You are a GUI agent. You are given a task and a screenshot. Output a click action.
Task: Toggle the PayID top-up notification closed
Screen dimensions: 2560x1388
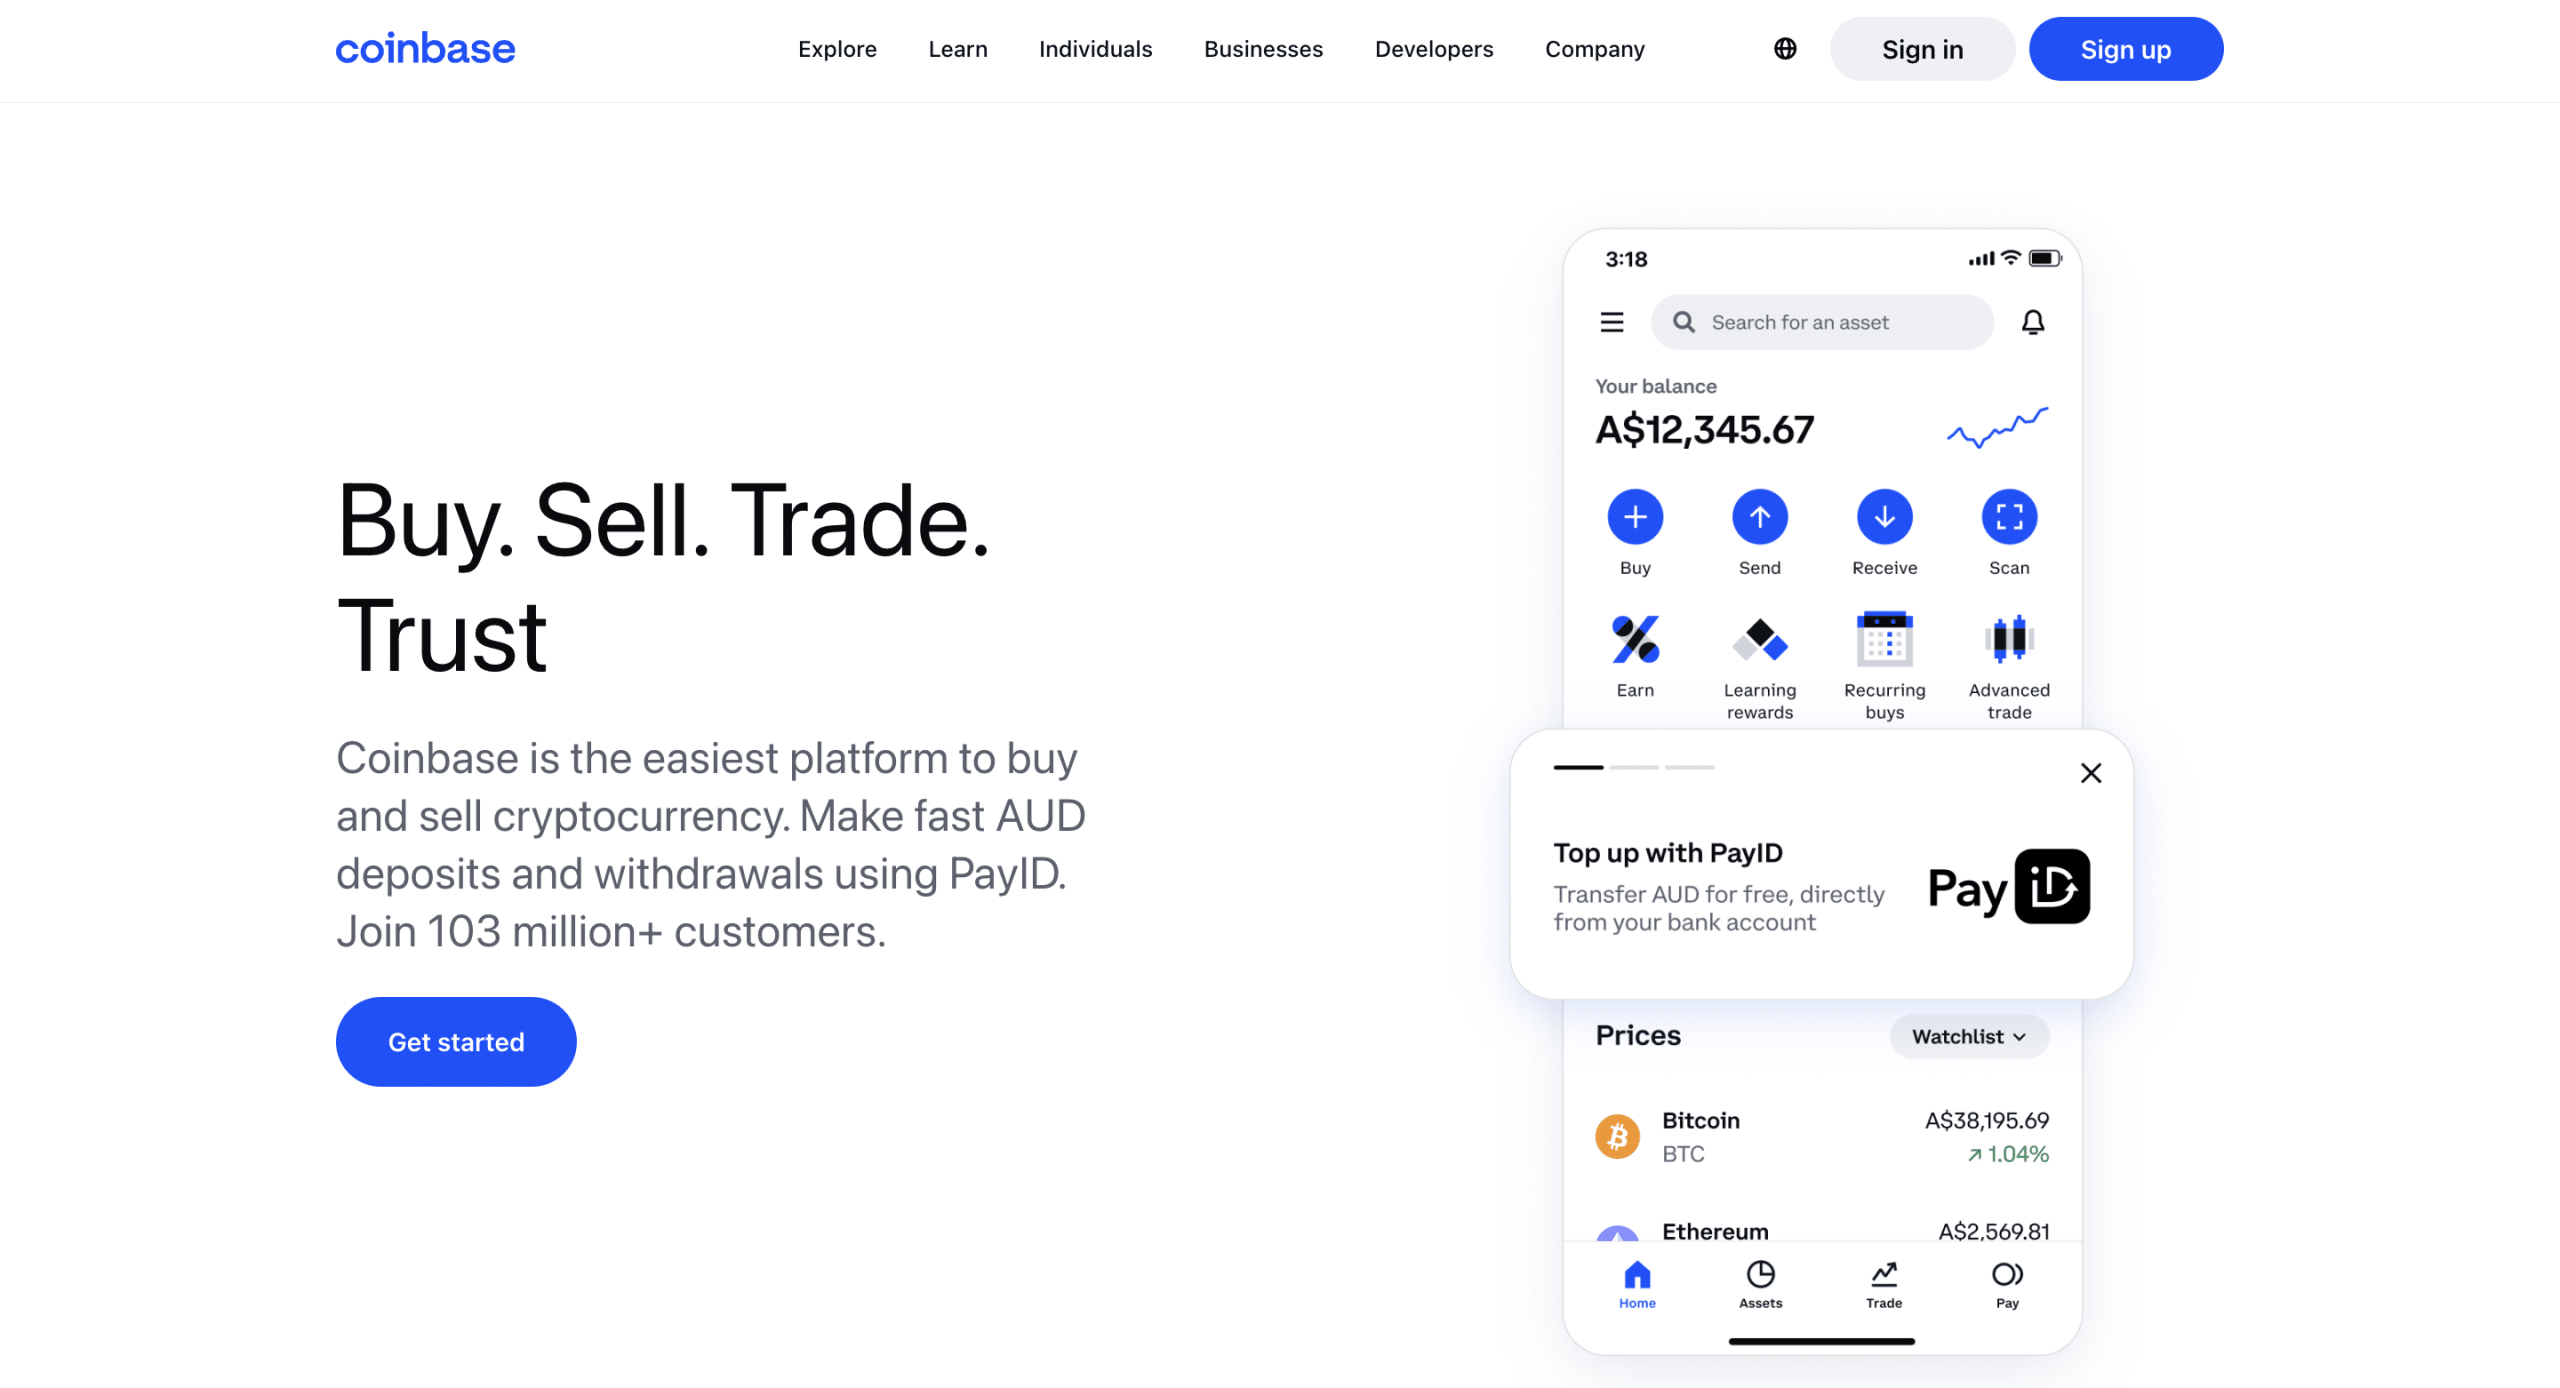tap(2090, 774)
